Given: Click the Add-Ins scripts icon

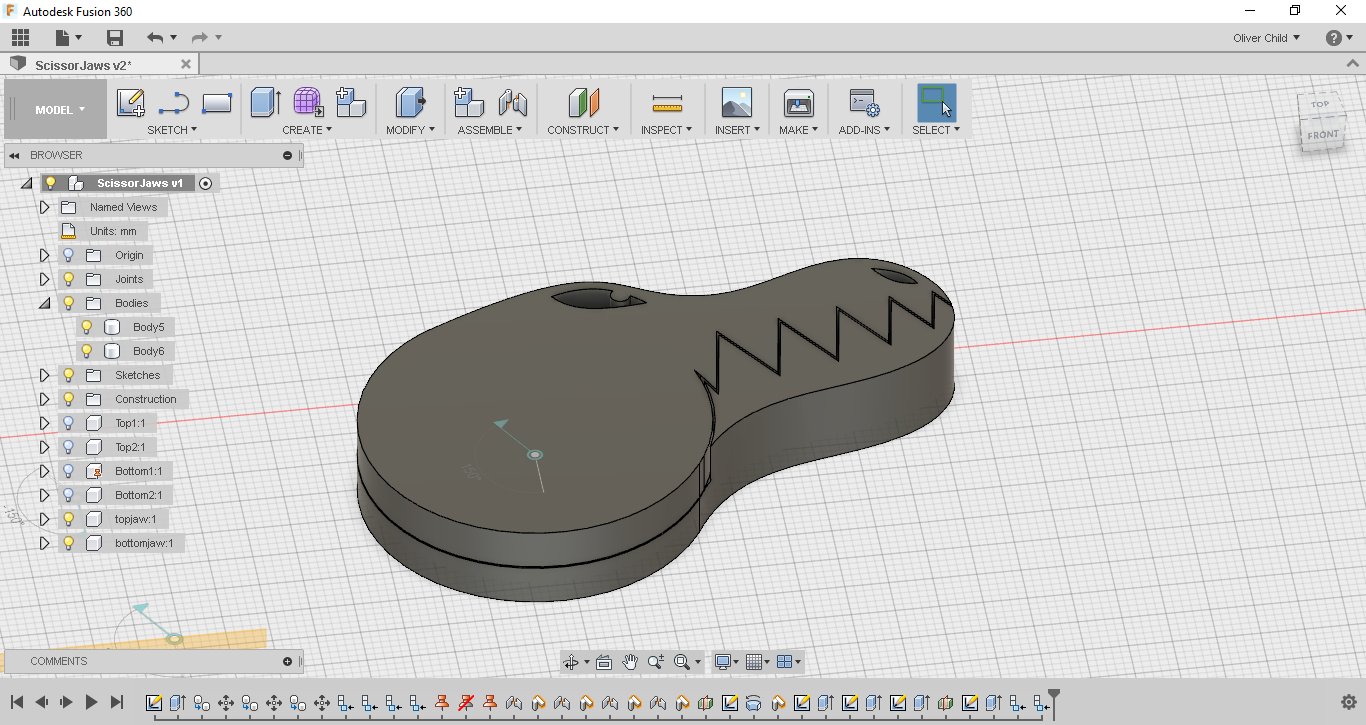Looking at the screenshot, I should click(x=864, y=103).
